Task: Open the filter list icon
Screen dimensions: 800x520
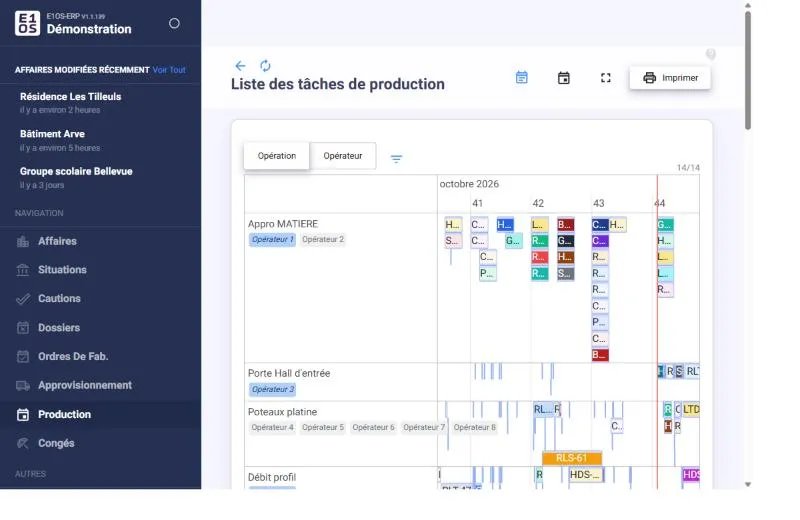Action: (x=396, y=159)
